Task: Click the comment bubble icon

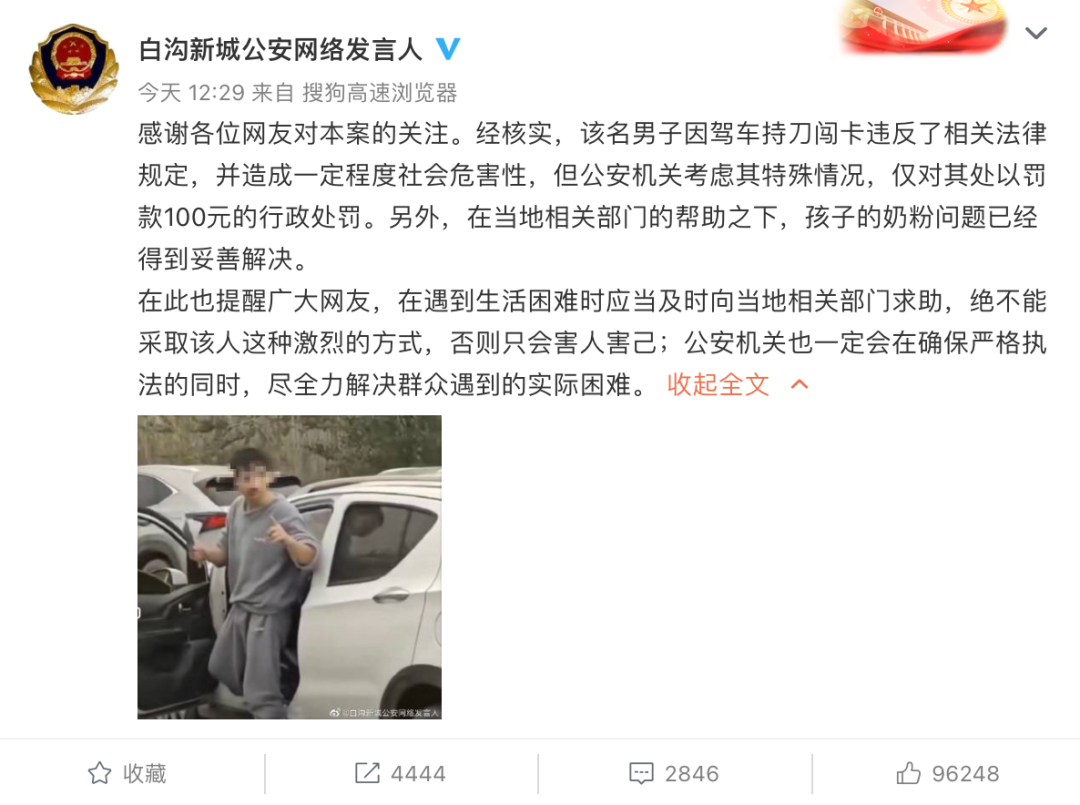Action: coord(641,773)
